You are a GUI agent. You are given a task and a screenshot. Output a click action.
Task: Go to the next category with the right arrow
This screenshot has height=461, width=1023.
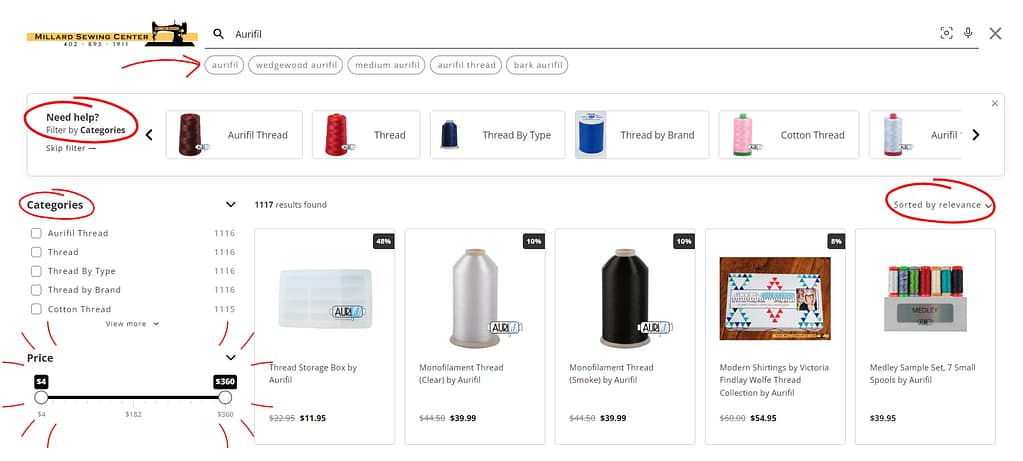pyautogui.click(x=976, y=135)
